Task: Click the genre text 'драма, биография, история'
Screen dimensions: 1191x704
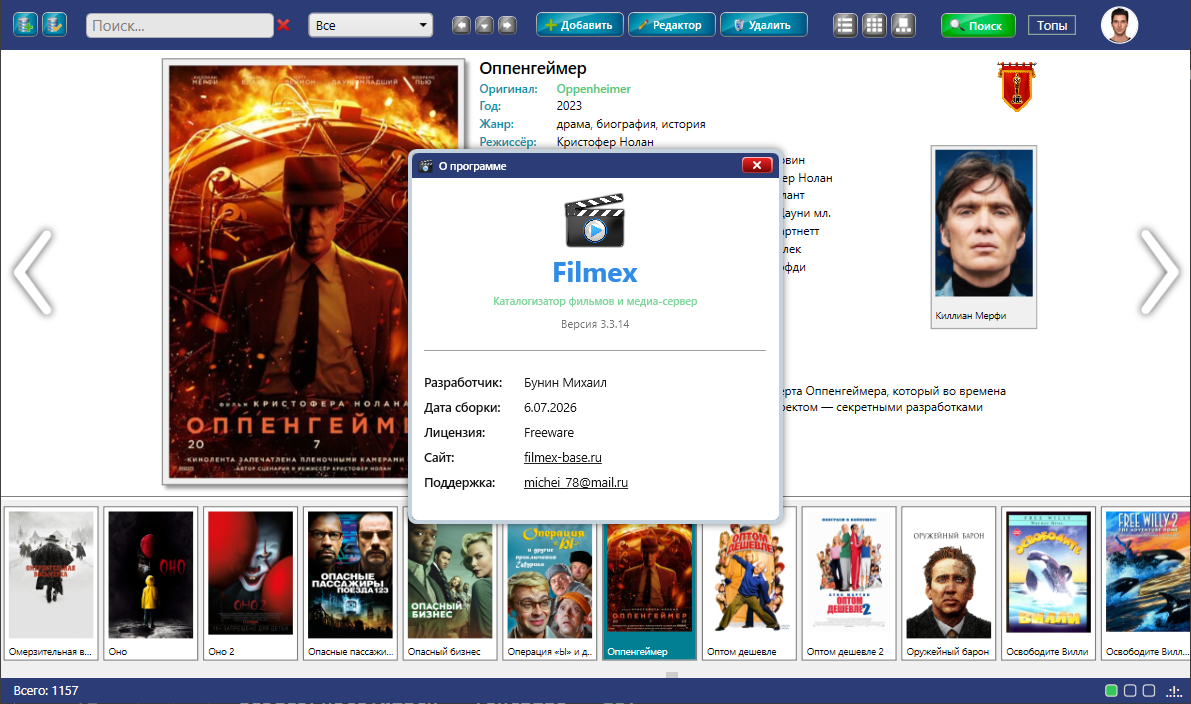Action: point(630,124)
